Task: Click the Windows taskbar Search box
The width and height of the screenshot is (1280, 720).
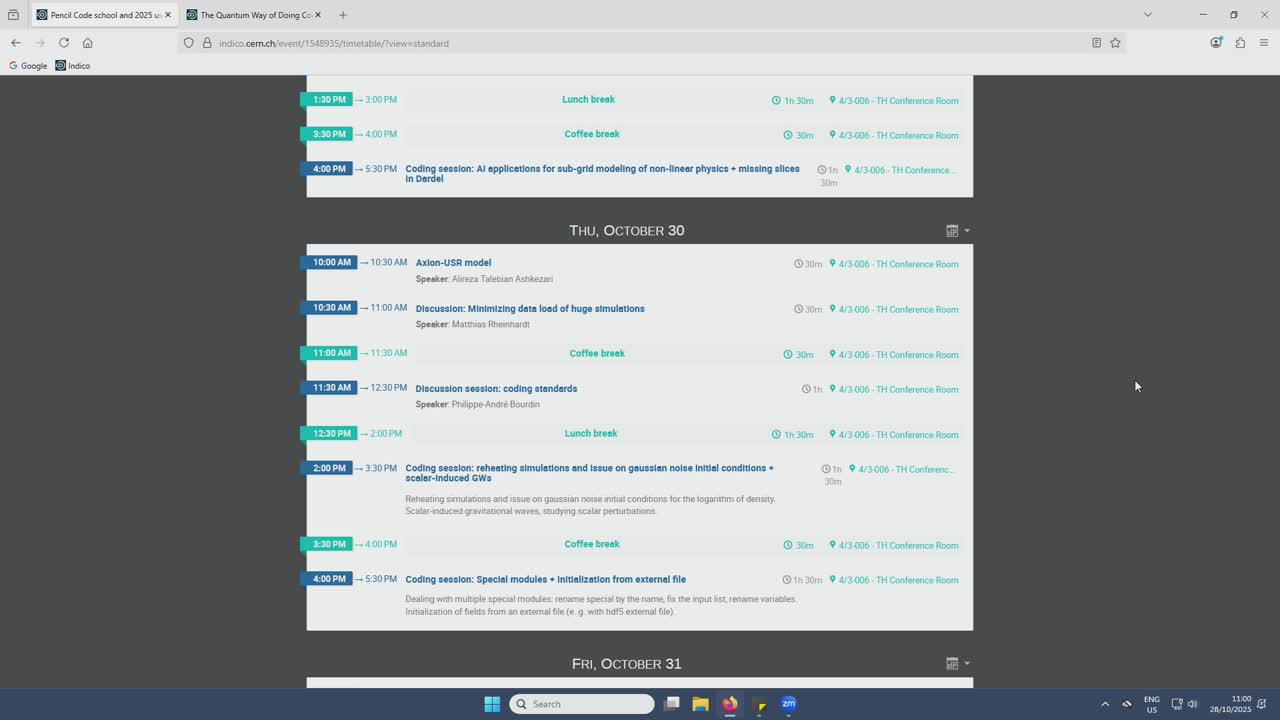Action: pyautogui.click(x=582, y=704)
